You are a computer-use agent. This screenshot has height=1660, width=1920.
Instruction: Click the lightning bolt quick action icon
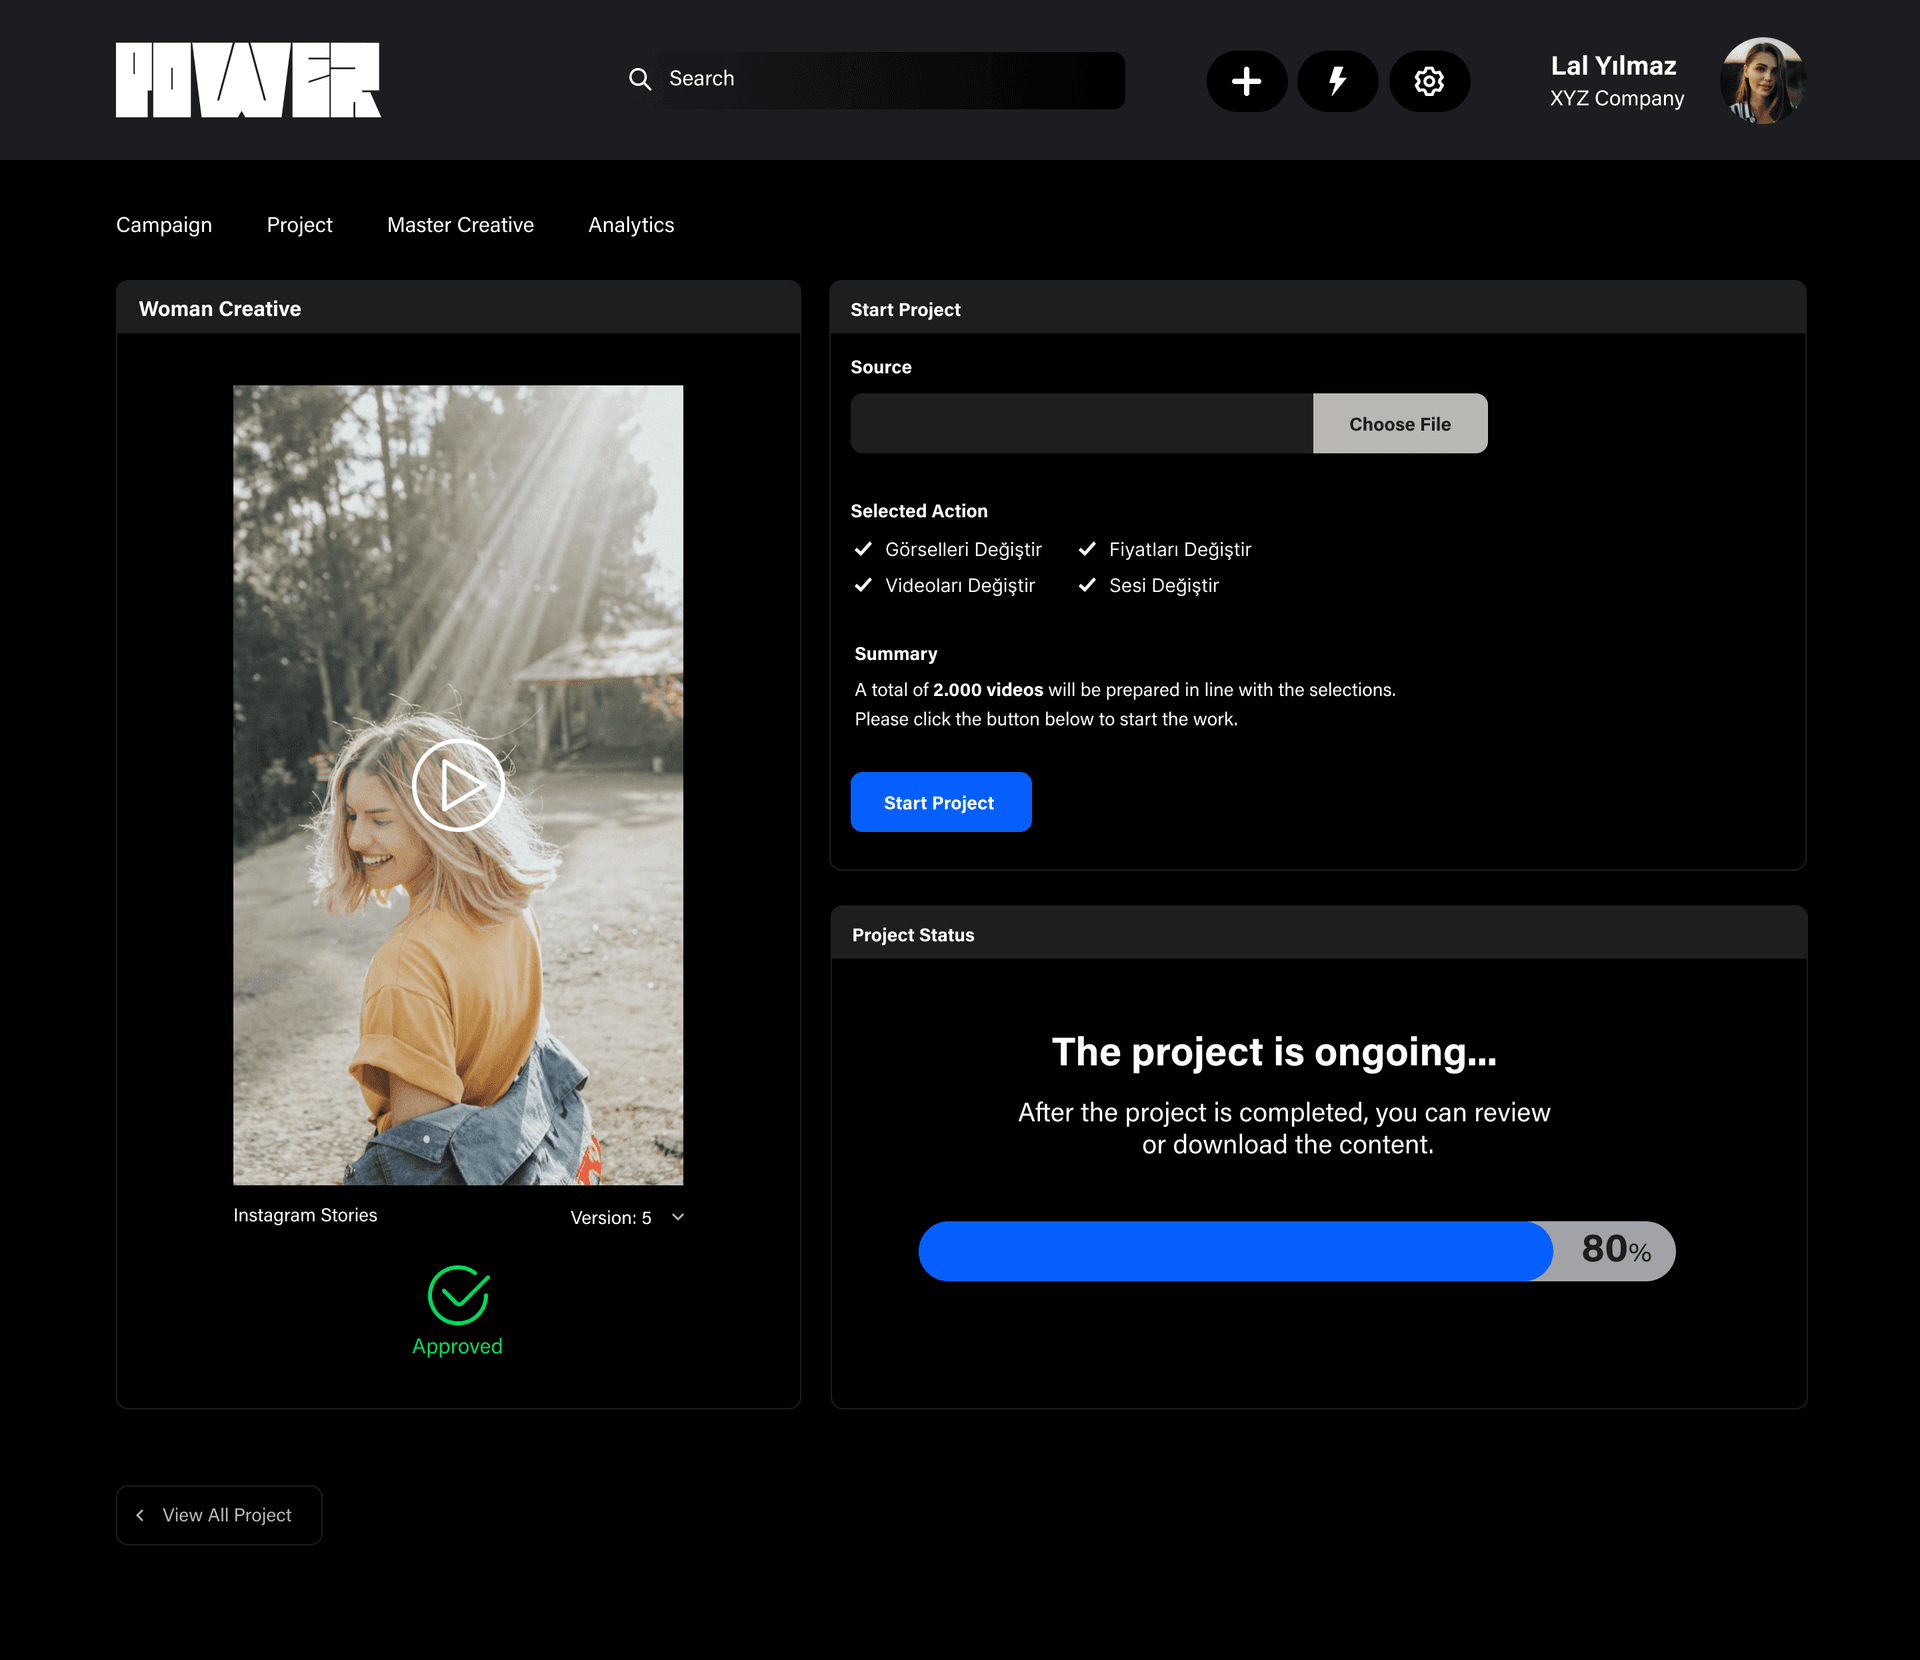(x=1337, y=81)
